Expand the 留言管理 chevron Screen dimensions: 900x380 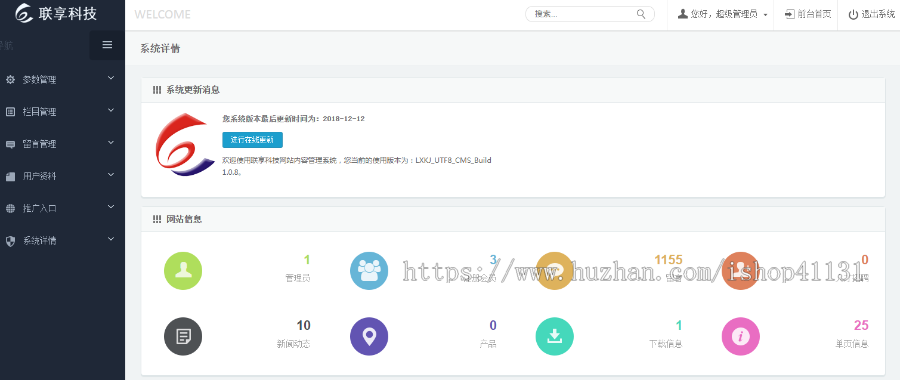[x=111, y=142]
